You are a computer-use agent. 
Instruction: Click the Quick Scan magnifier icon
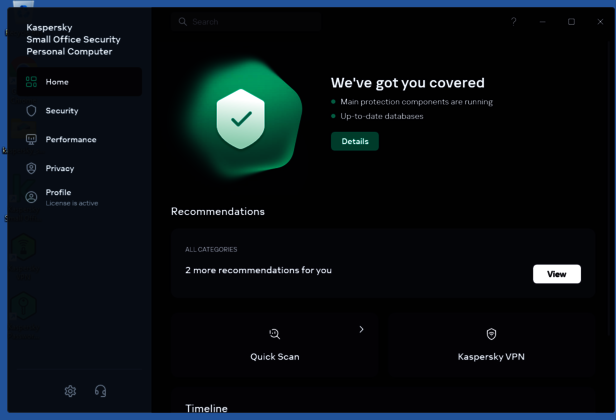click(x=275, y=334)
